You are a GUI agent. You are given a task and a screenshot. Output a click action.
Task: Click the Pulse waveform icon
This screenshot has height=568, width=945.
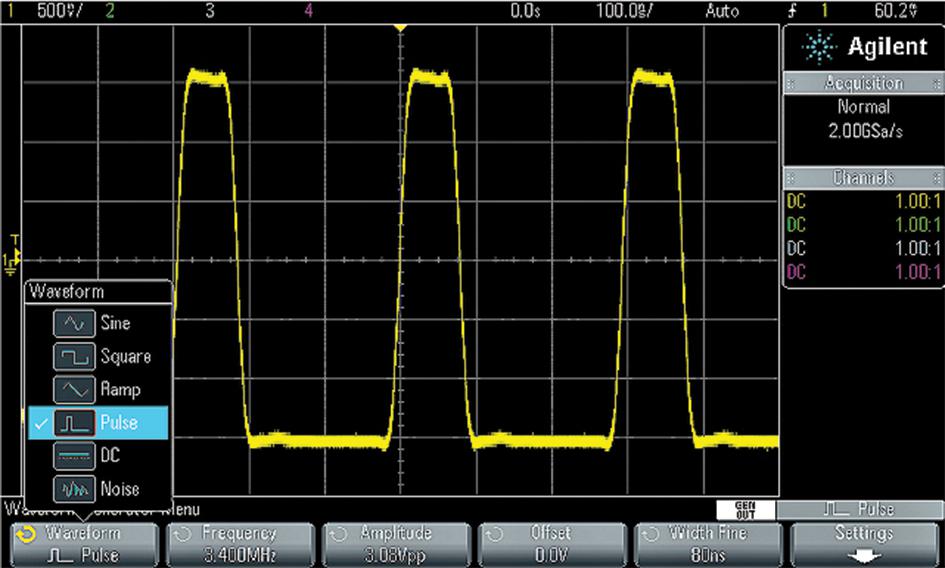(74, 423)
